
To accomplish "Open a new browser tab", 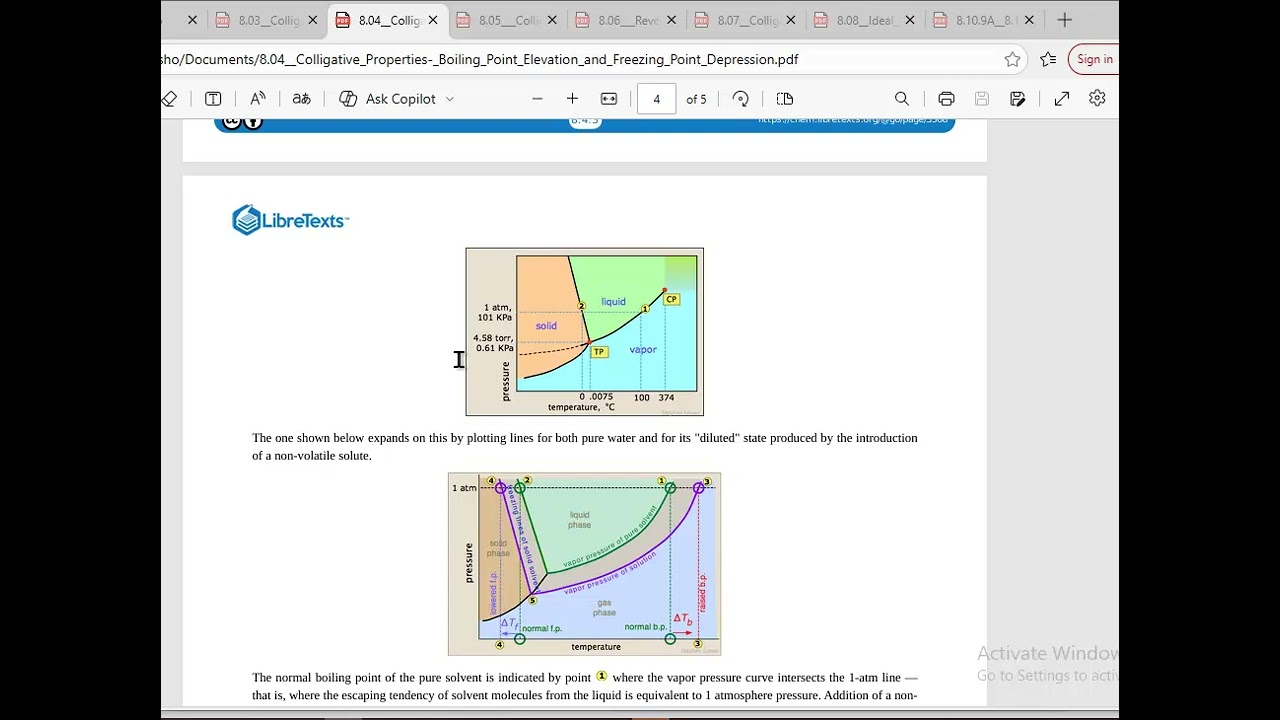I will click(1065, 20).
